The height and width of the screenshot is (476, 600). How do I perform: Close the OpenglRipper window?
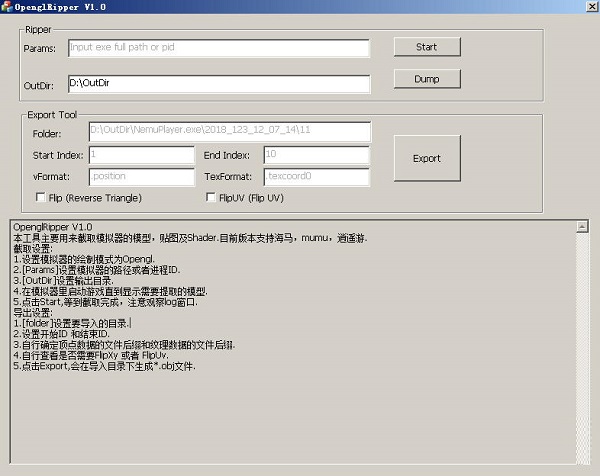(592, 7)
